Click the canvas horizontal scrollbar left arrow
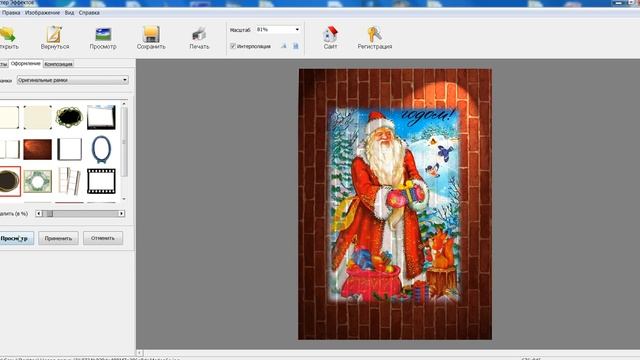Image resolution: width=640 pixels, height=360 pixels. tap(140, 353)
